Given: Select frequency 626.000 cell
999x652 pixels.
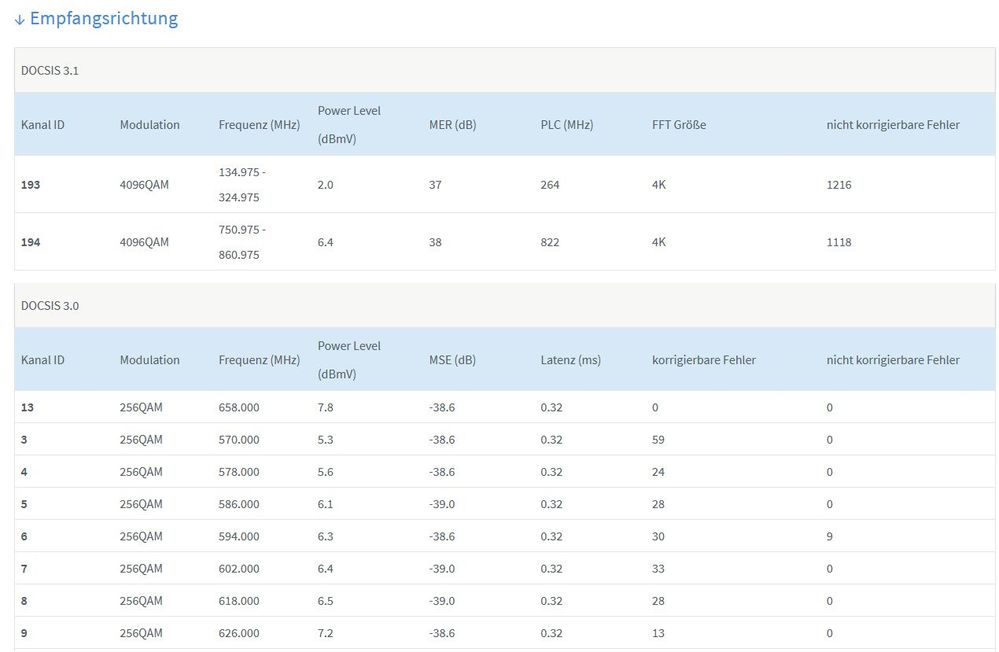Looking at the screenshot, I should [239, 634].
